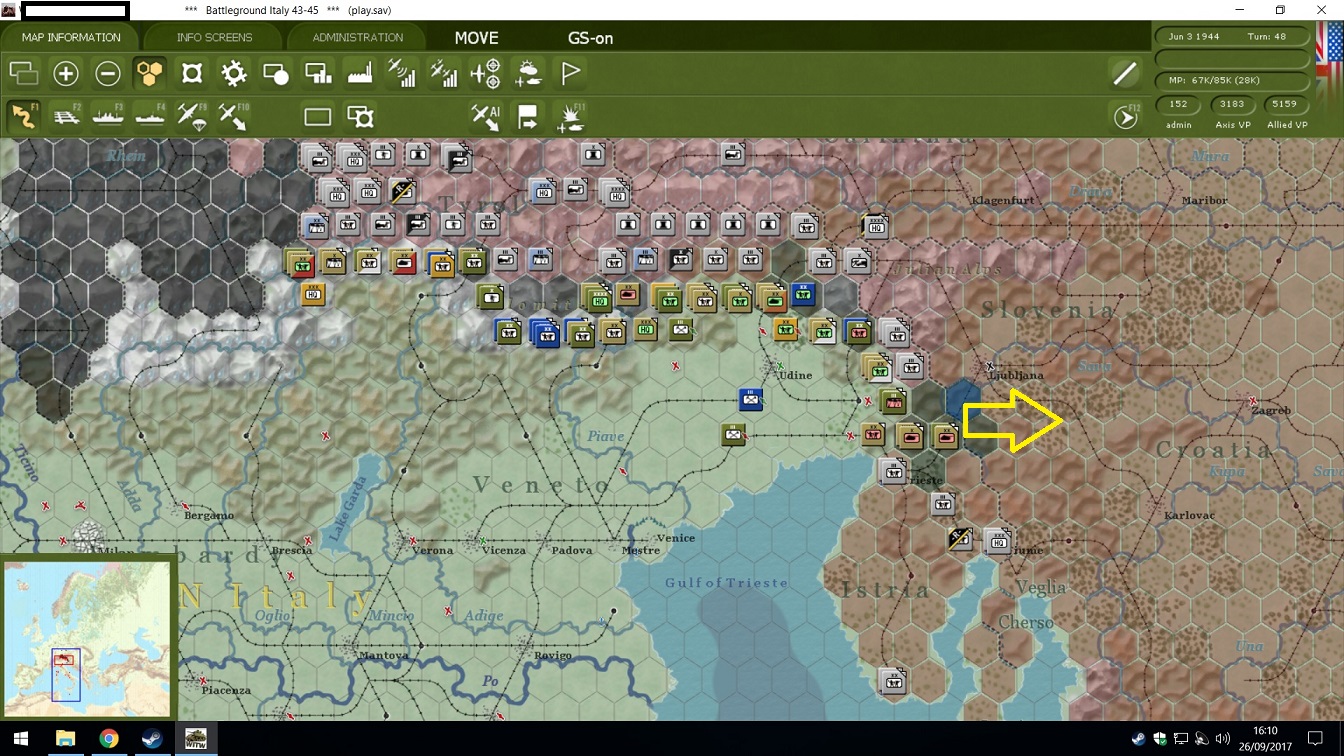This screenshot has height=756, width=1344.
Task: Click the Vicenza city label
Action: tap(502, 550)
